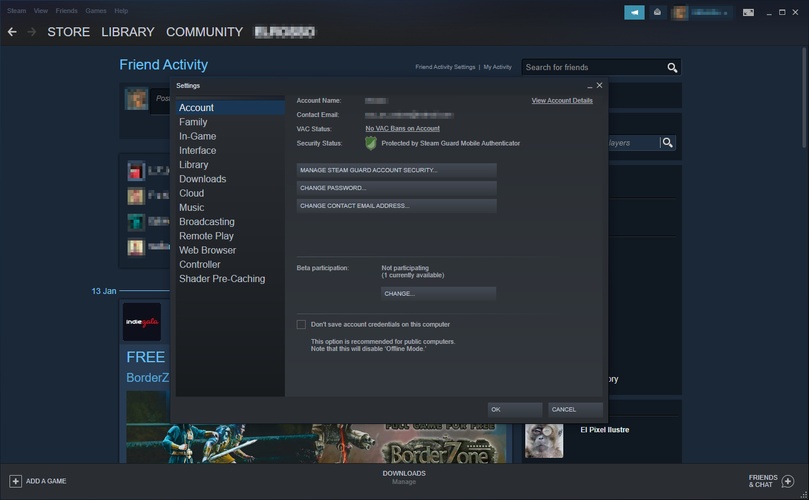Image resolution: width=809 pixels, height=500 pixels.
Task: Open Friend Activity Settings link
Action: click(445, 67)
